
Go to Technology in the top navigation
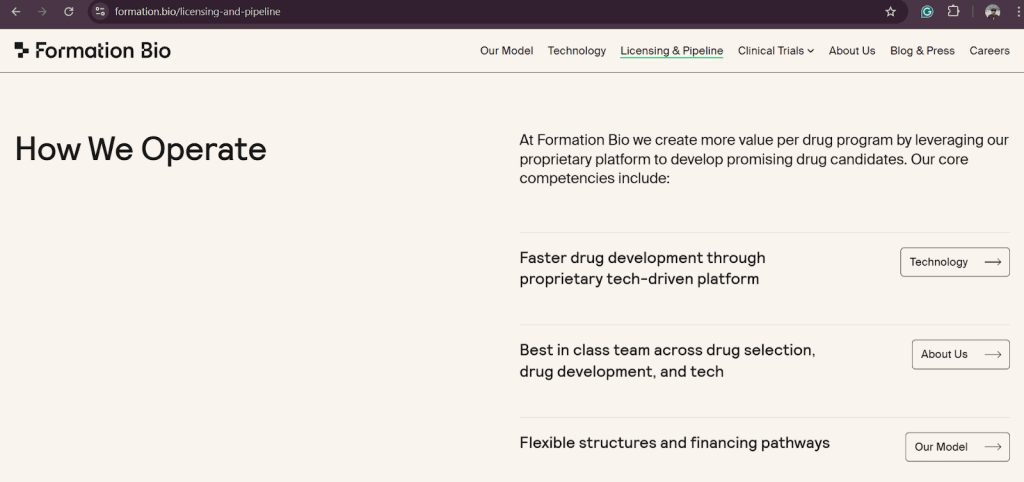coord(576,51)
